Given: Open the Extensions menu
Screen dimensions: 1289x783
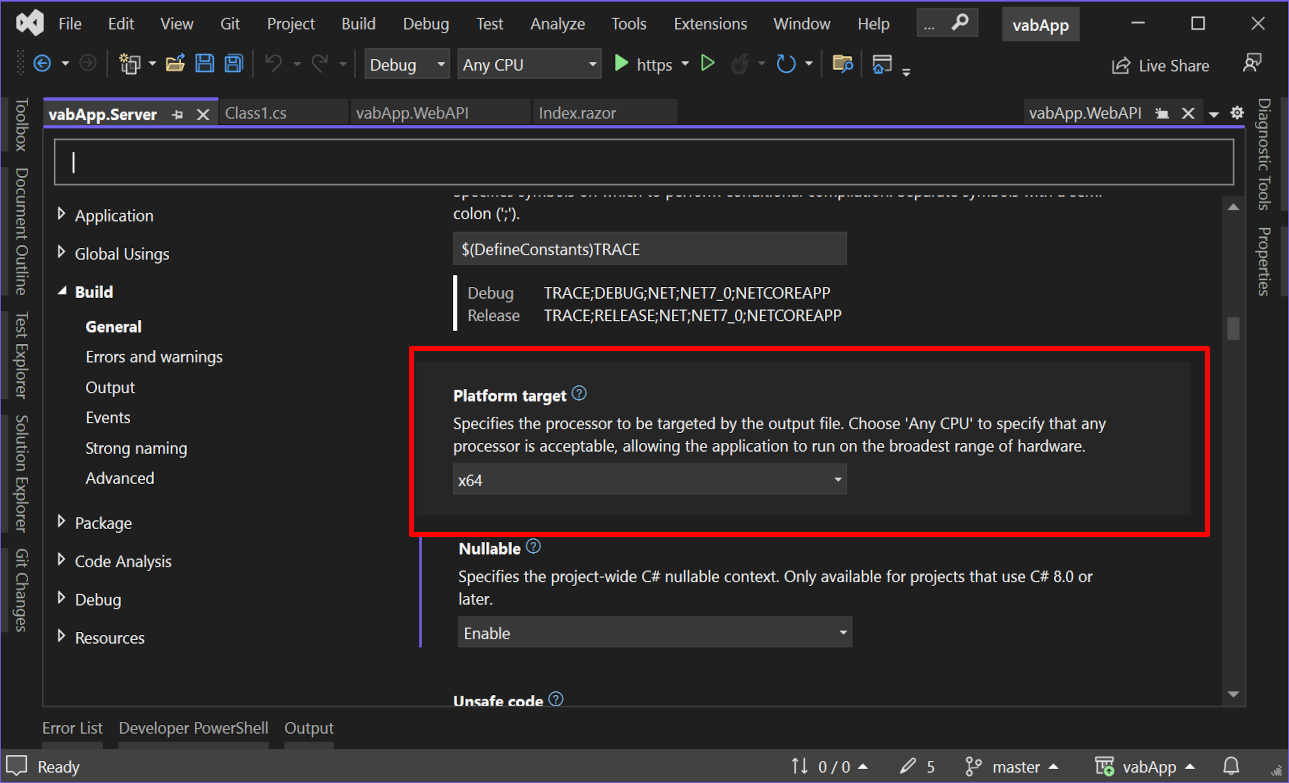Looking at the screenshot, I should point(710,24).
